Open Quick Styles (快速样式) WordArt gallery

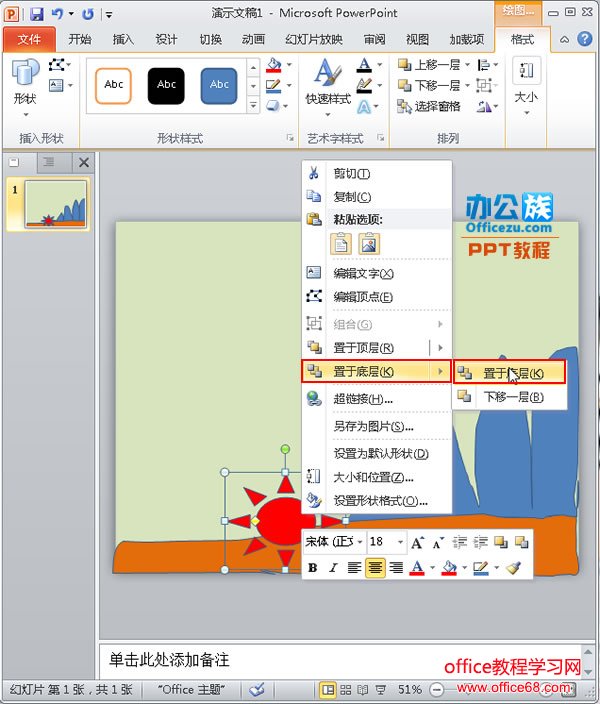[328, 88]
